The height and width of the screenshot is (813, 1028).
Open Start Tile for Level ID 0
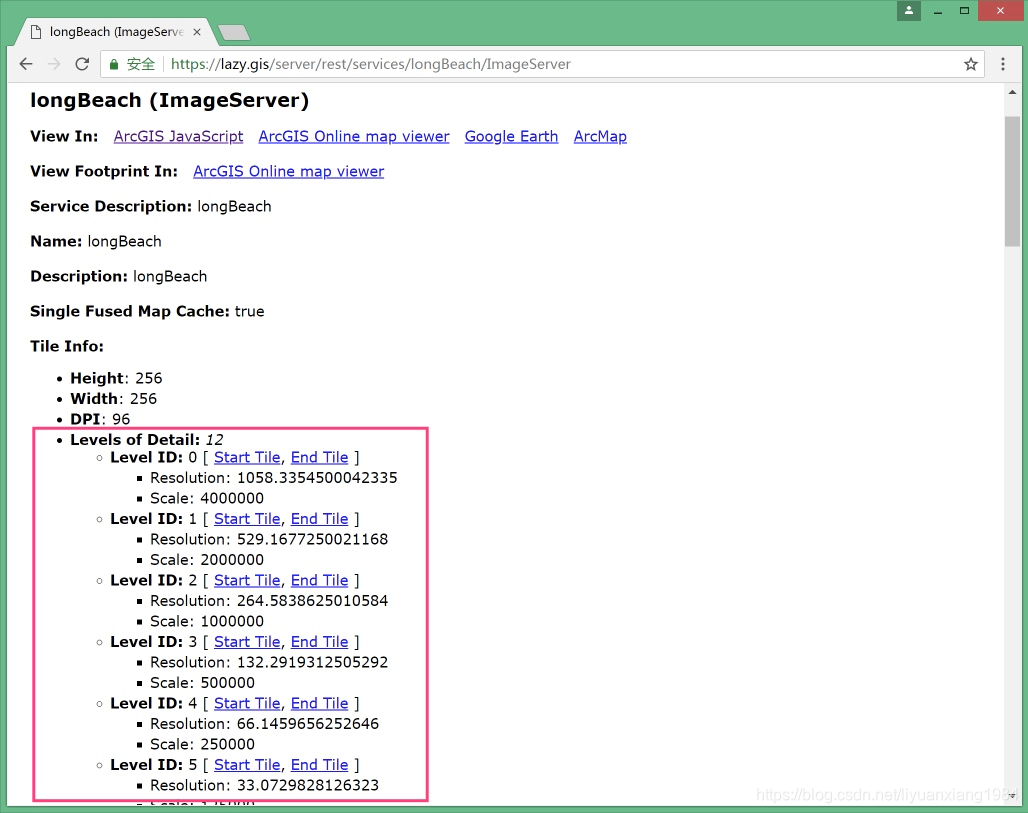pos(247,457)
